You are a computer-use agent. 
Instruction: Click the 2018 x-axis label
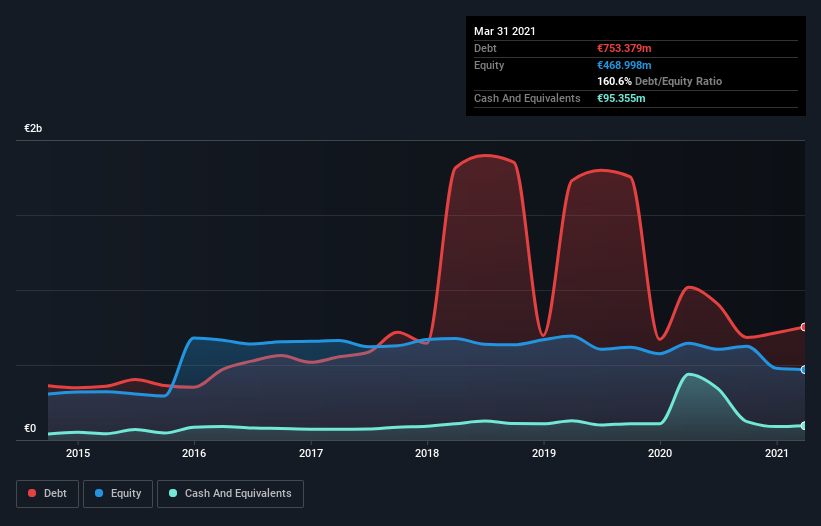tap(427, 453)
